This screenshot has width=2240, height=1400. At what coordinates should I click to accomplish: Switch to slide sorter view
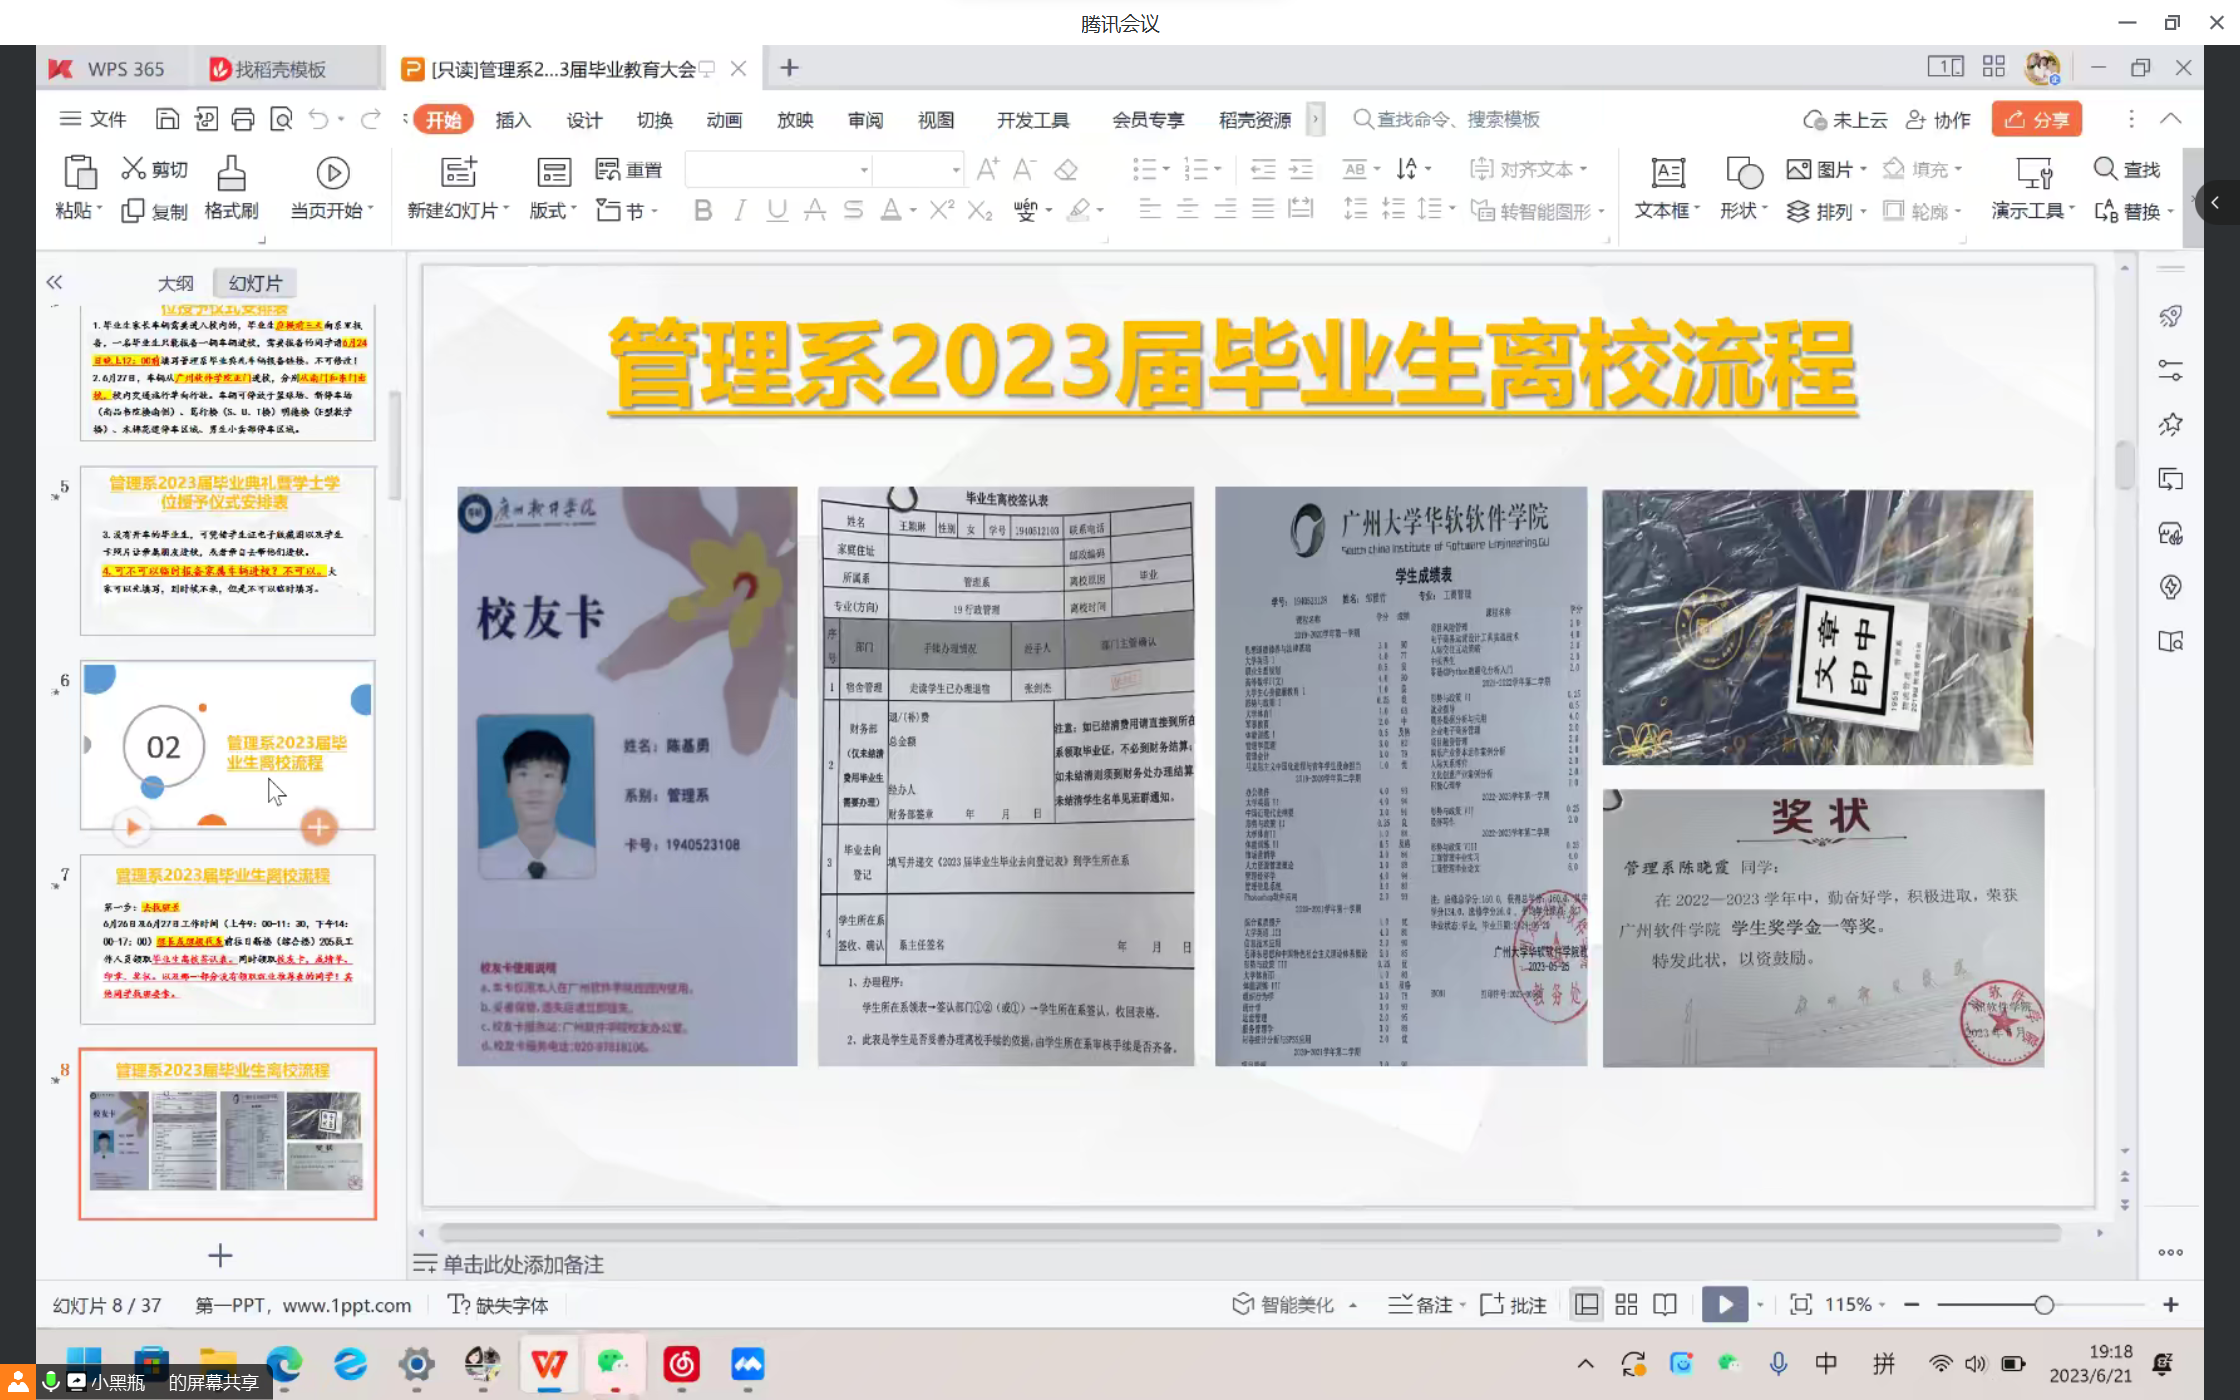click(x=1626, y=1304)
